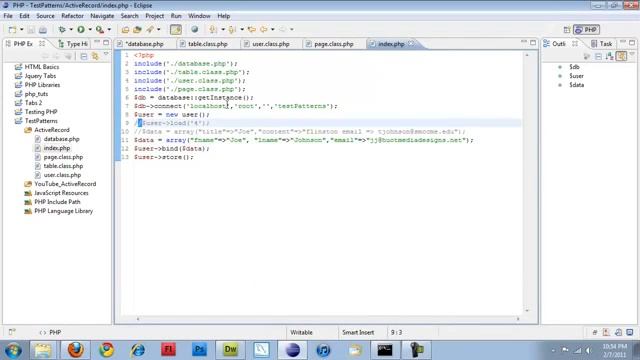
Task: Click the Debug bug icon
Action: [x=62, y=29]
